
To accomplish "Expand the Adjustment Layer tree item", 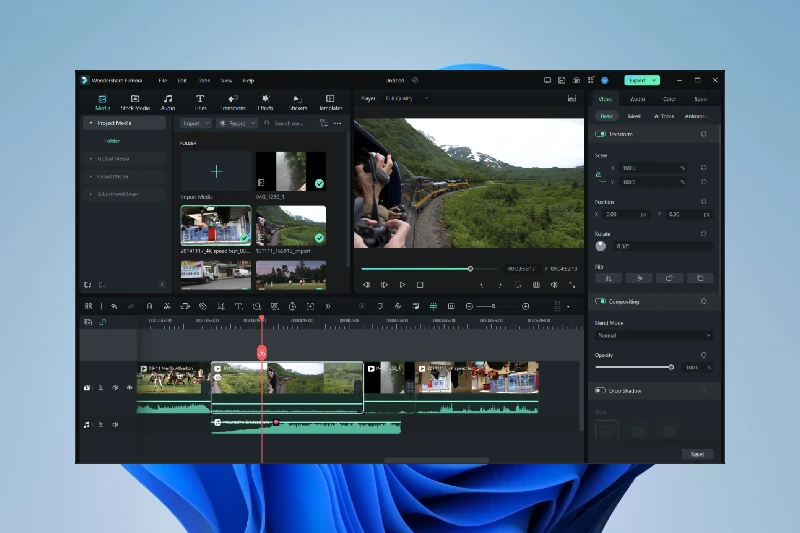I will 91,194.
